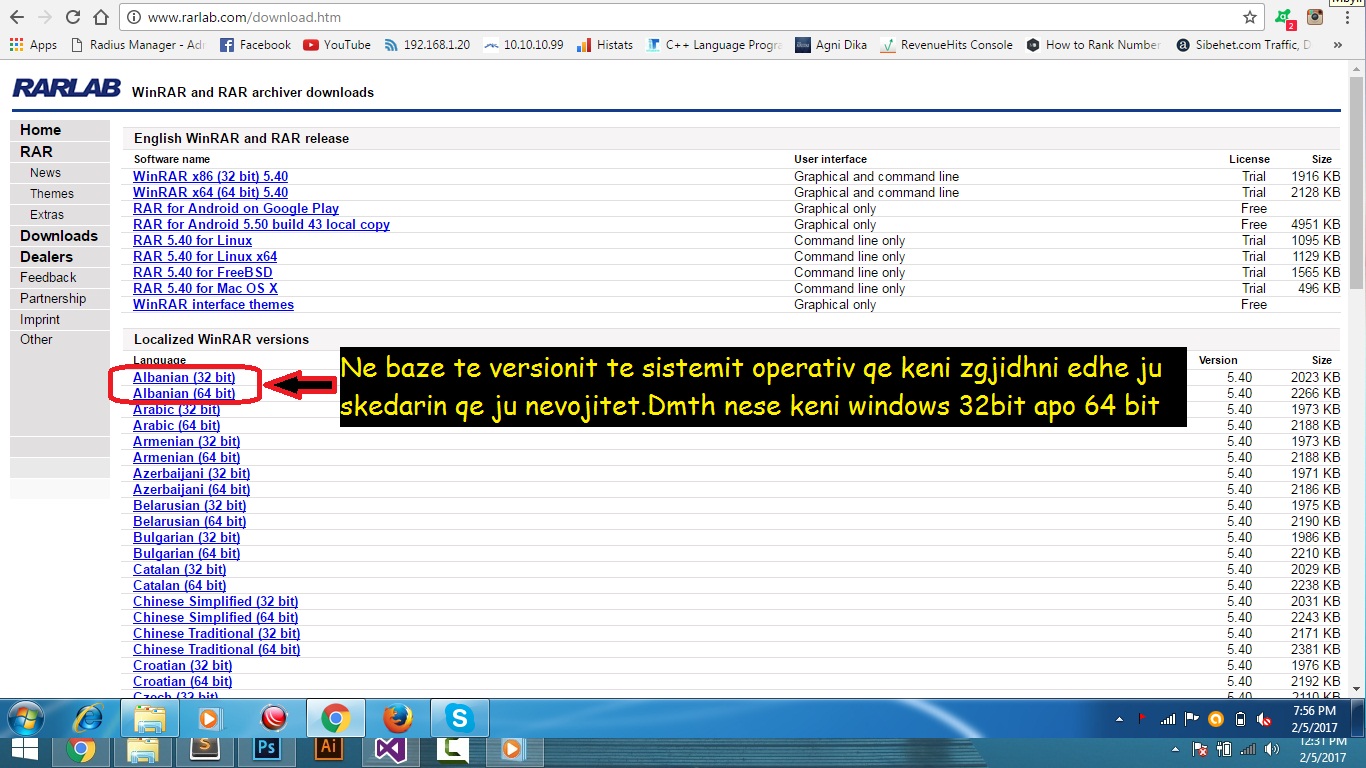Download RAR 5.40 for Linux
The image size is (1366, 768).
[192, 240]
